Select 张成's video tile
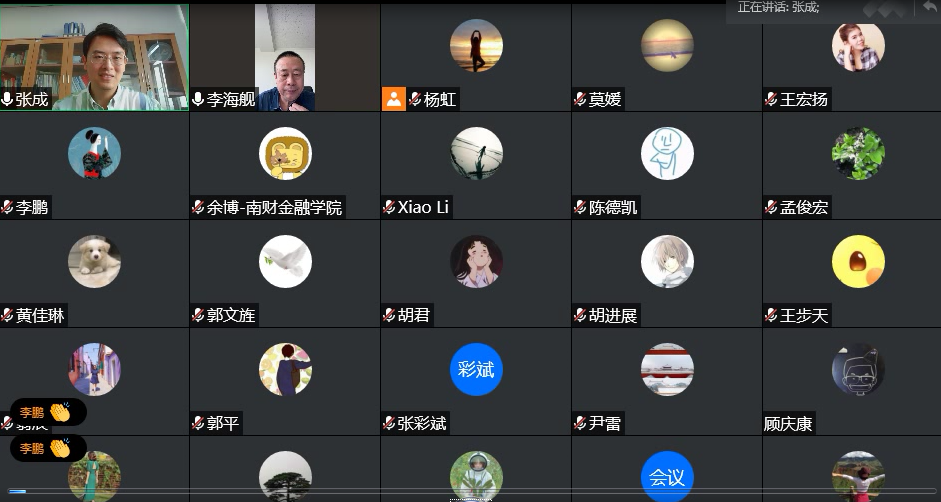941x502 pixels. coord(95,58)
